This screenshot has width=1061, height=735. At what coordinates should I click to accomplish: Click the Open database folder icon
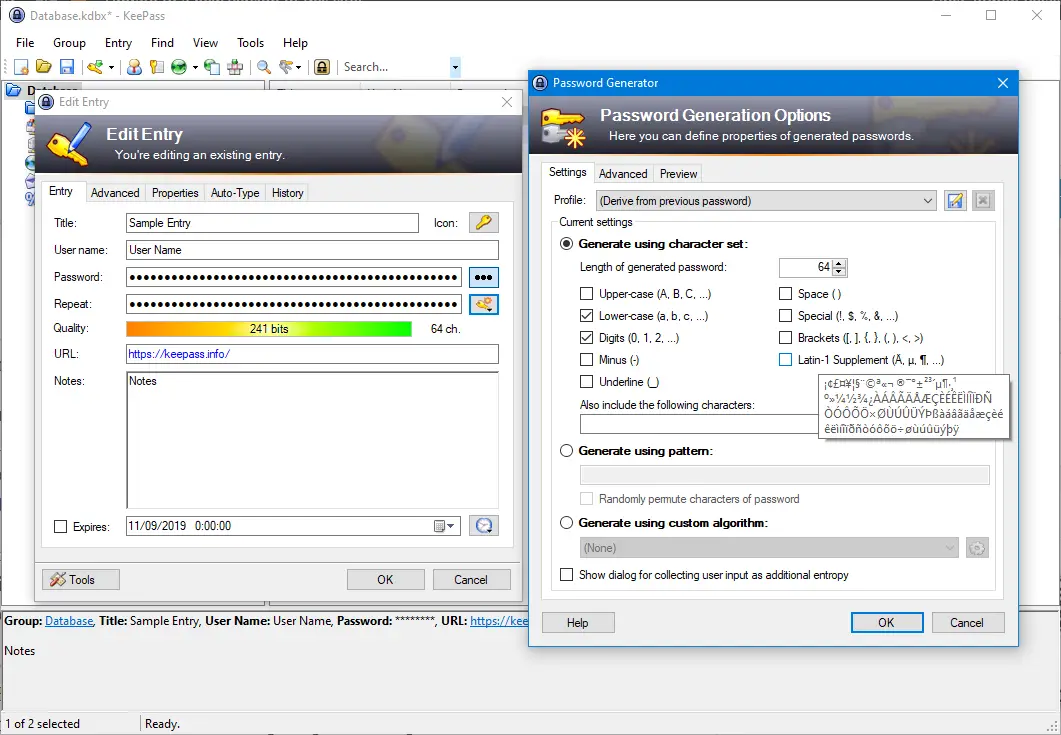click(x=44, y=66)
